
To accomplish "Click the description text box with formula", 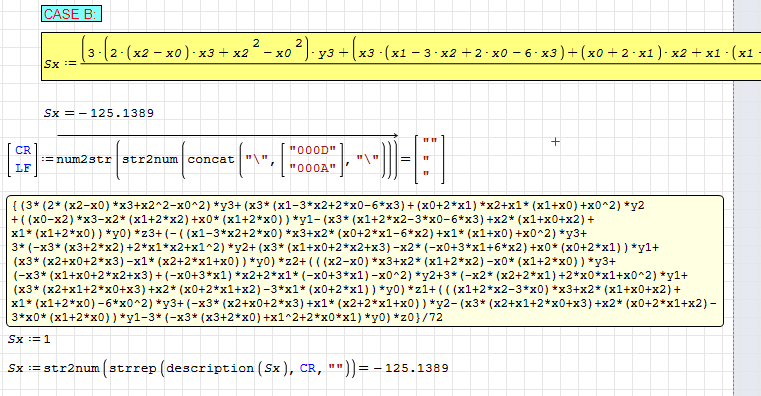I will [x=365, y=261].
